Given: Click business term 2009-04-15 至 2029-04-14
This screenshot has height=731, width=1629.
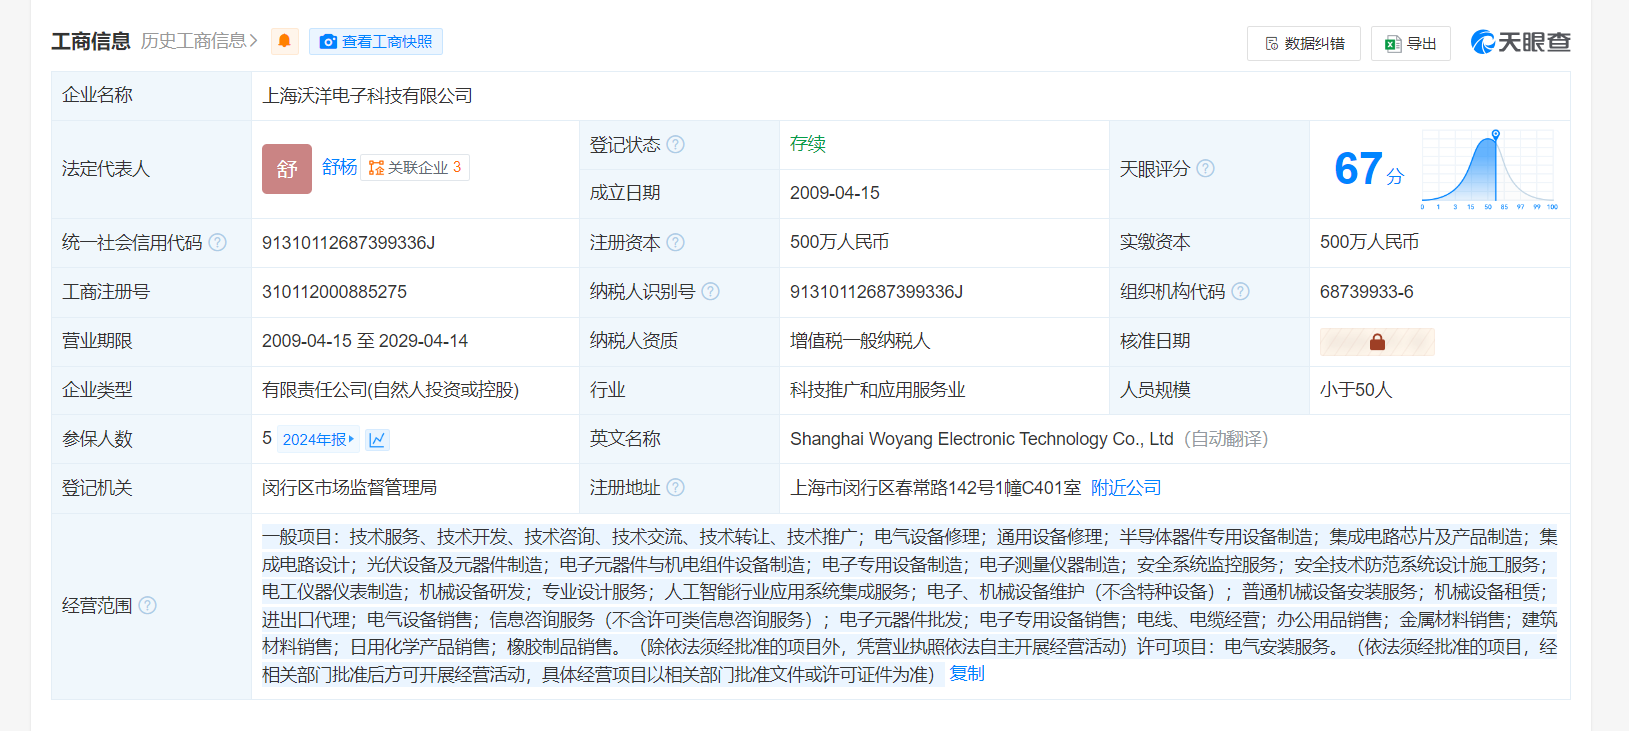Looking at the screenshot, I should click(365, 341).
